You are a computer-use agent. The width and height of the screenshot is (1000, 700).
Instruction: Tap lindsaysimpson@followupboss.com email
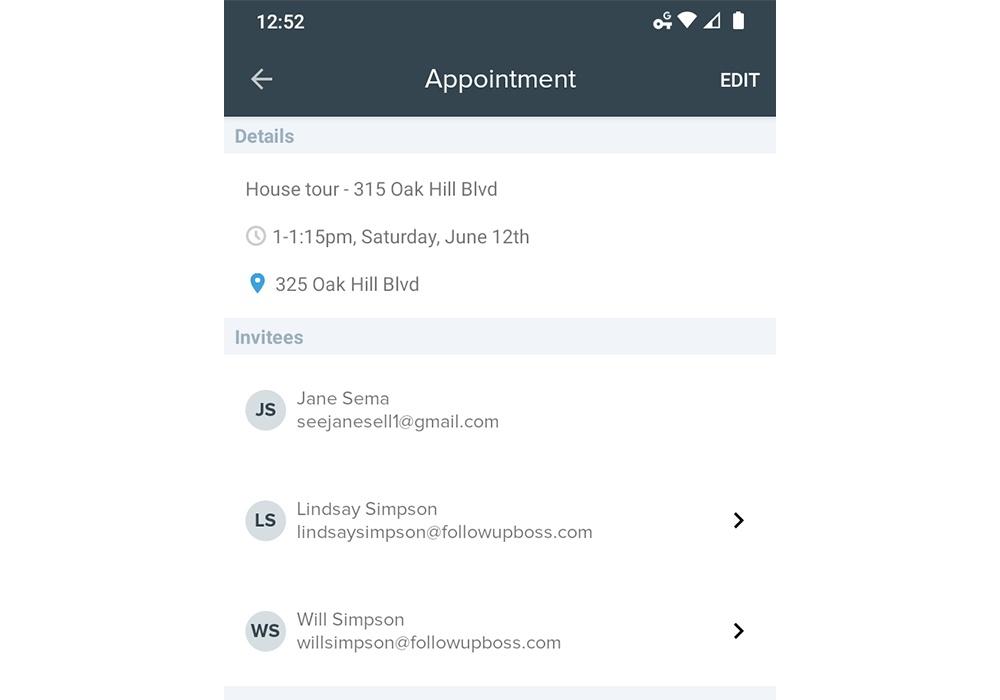coord(445,532)
